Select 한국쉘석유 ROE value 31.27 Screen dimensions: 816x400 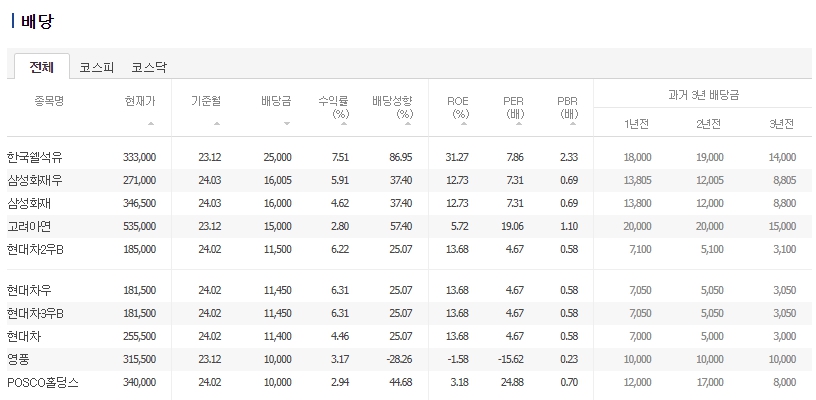point(457,157)
